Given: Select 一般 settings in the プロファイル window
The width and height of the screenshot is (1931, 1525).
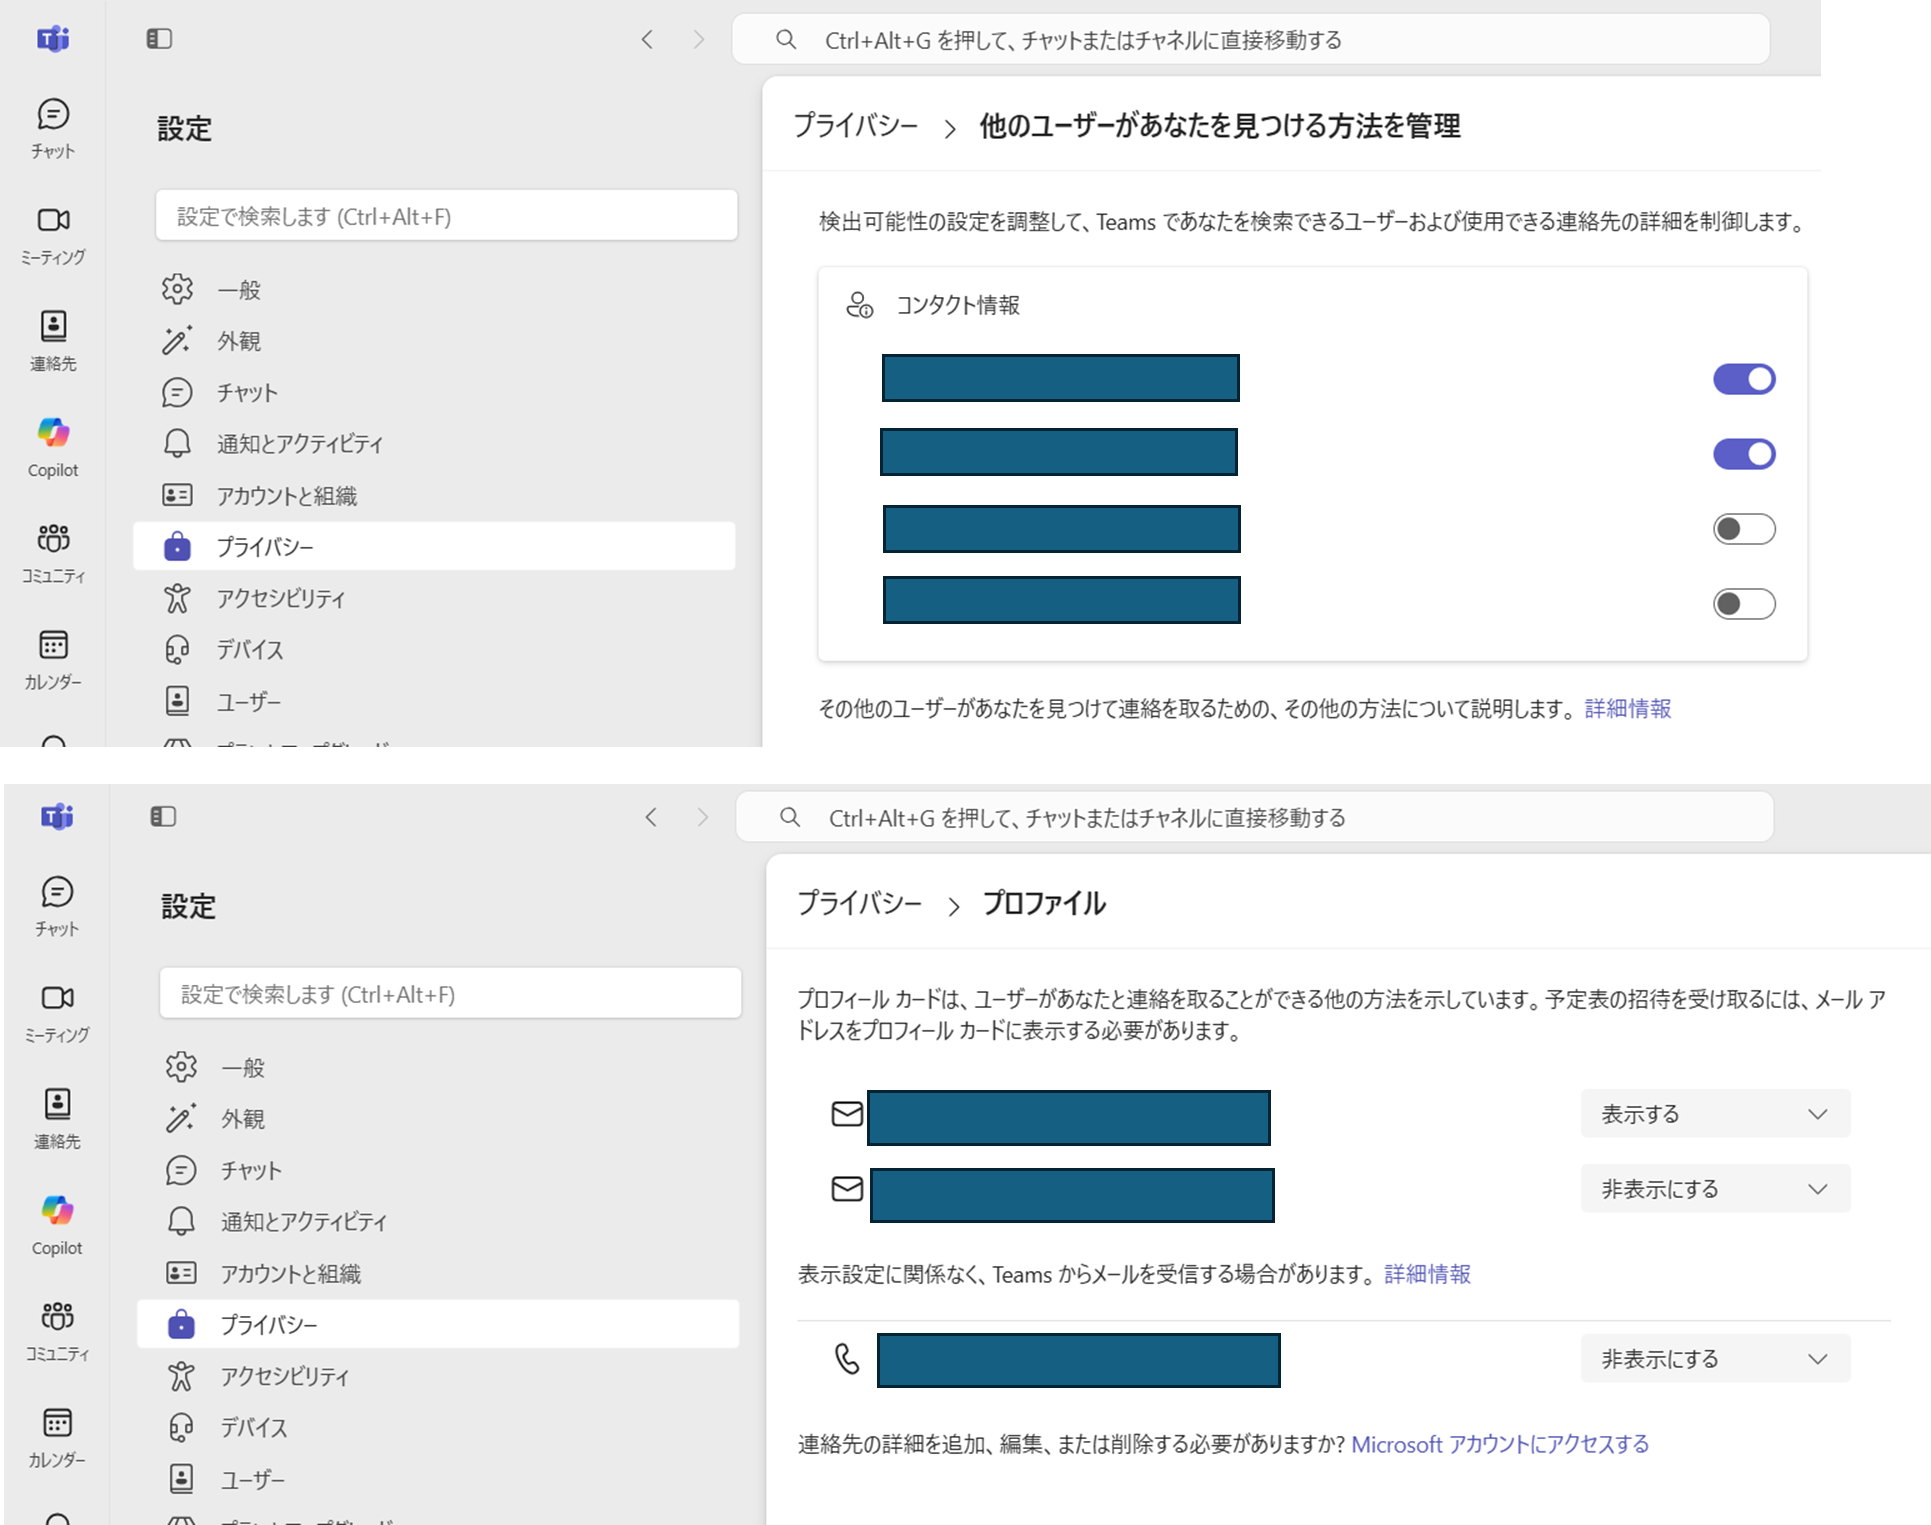Looking at the screenshot, I should point(438,1067).
